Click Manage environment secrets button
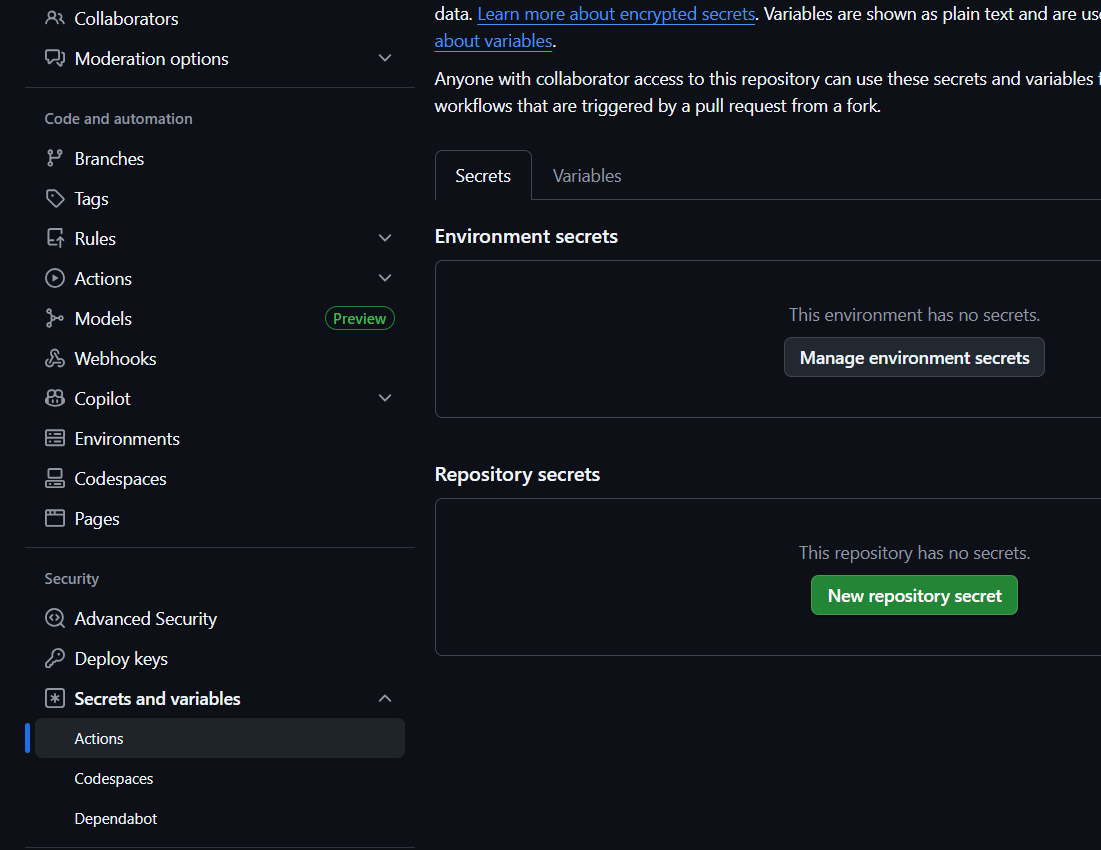This screenshot has height=850, width=1101. point(914,357)
